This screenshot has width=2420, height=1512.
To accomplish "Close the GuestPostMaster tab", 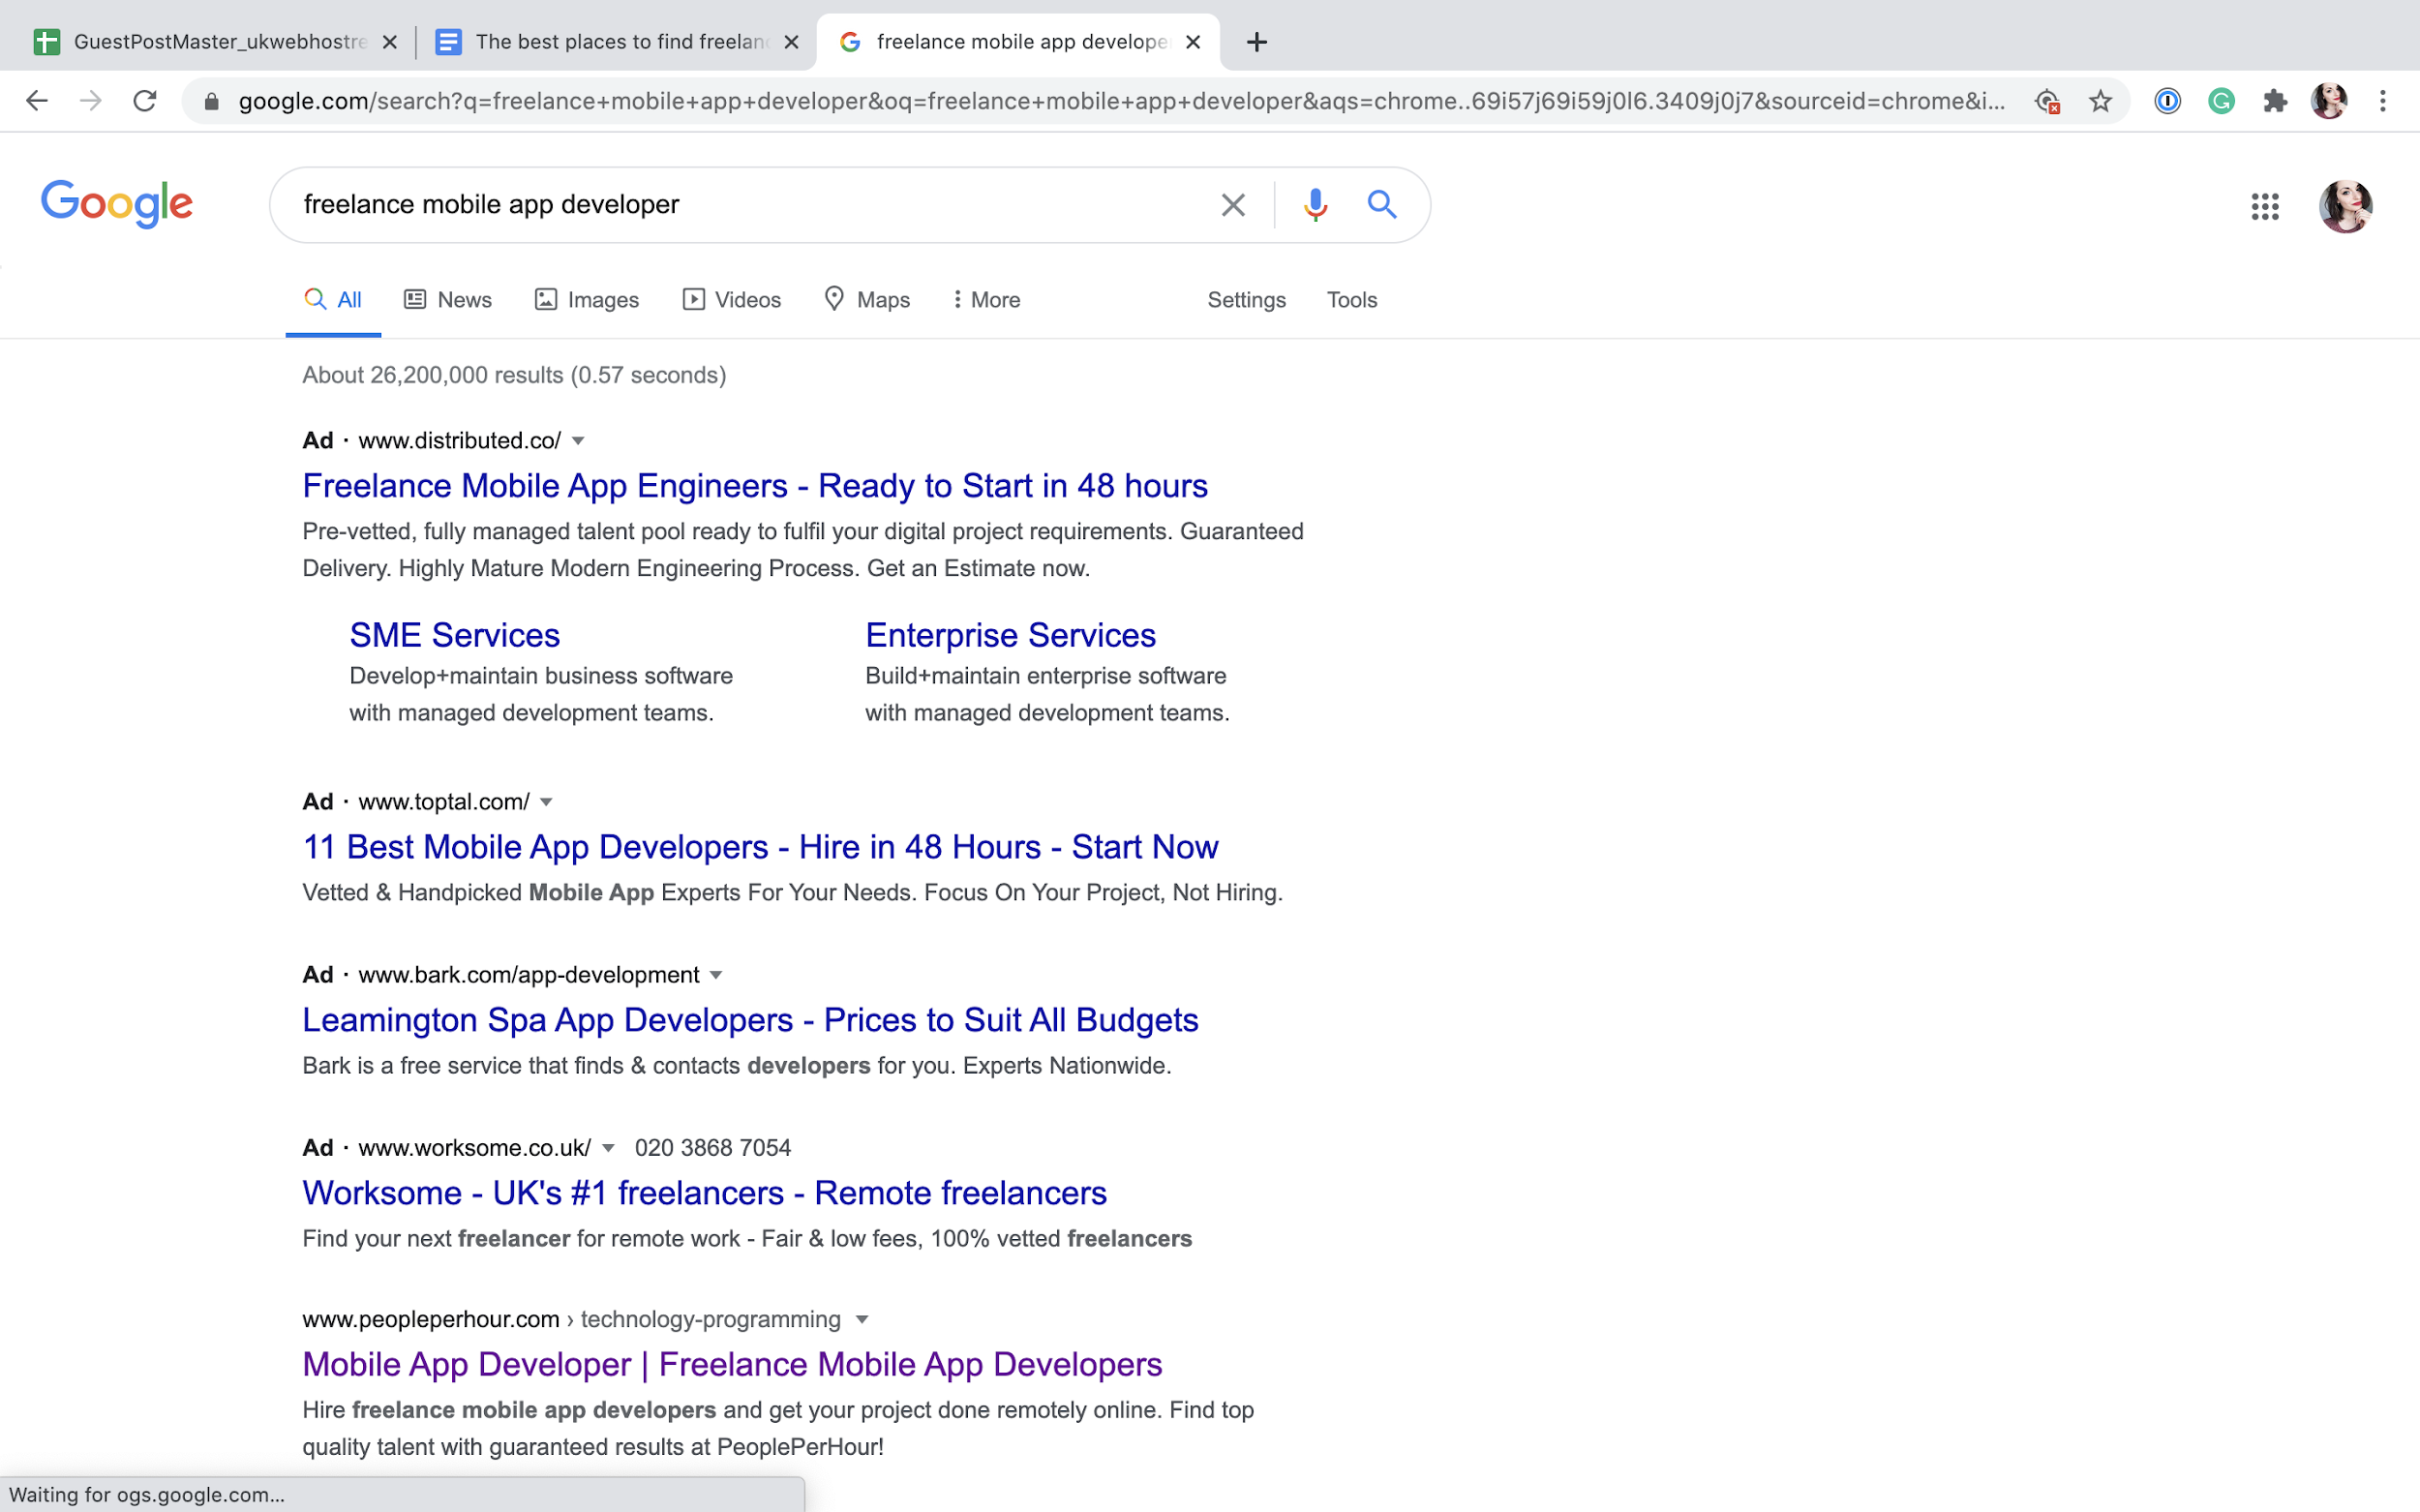I will (390, 42).
